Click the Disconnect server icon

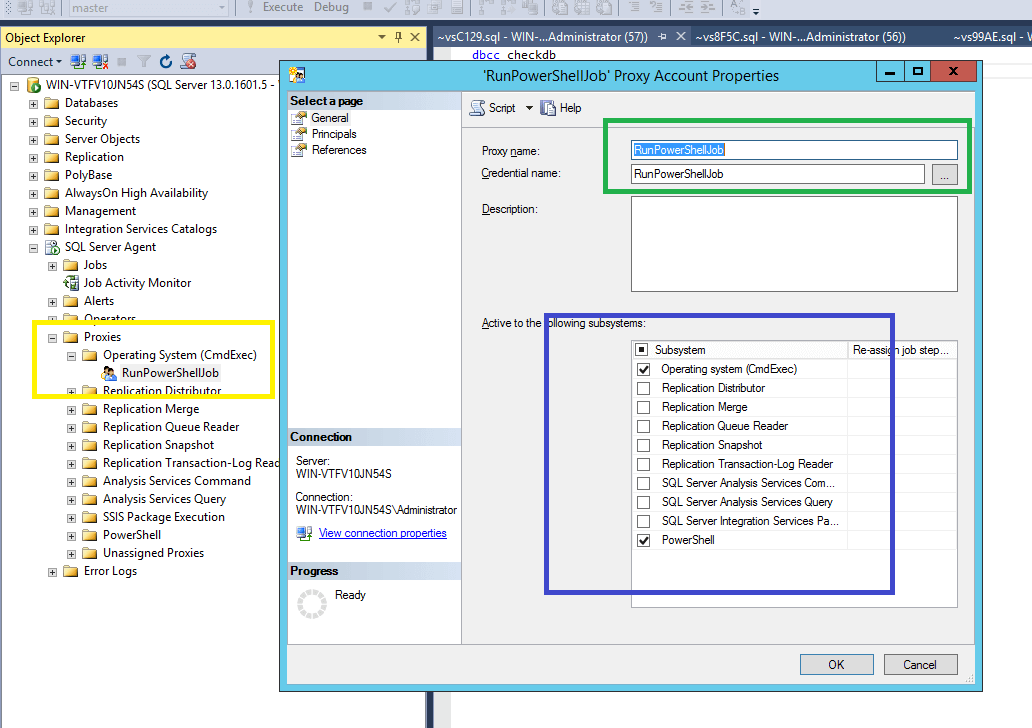pos(101,62)
